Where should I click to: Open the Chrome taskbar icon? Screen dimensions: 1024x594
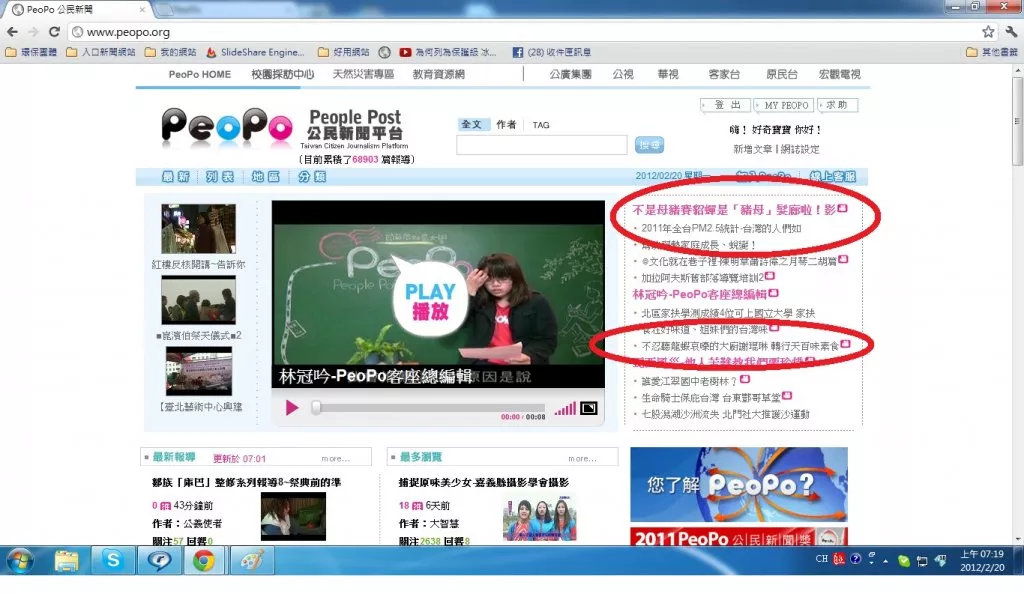tap(204, 560)
